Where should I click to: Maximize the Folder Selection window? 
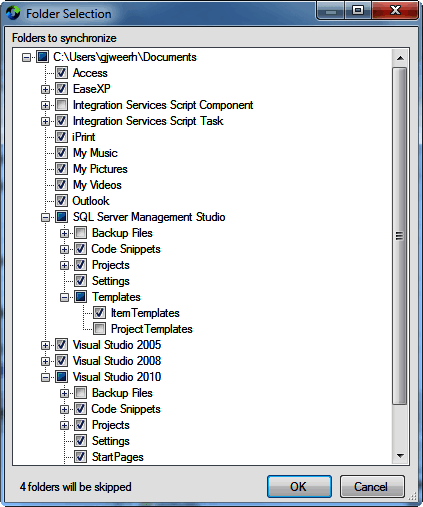pyautogui.click(x=358, y=10)
